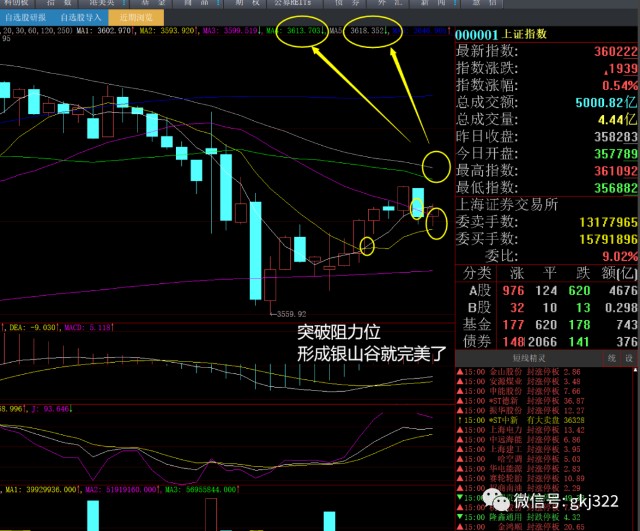Click the 上海电力 封涨停板 alert row
Viewport: 640px width, 531px height.
pos(520,430)
